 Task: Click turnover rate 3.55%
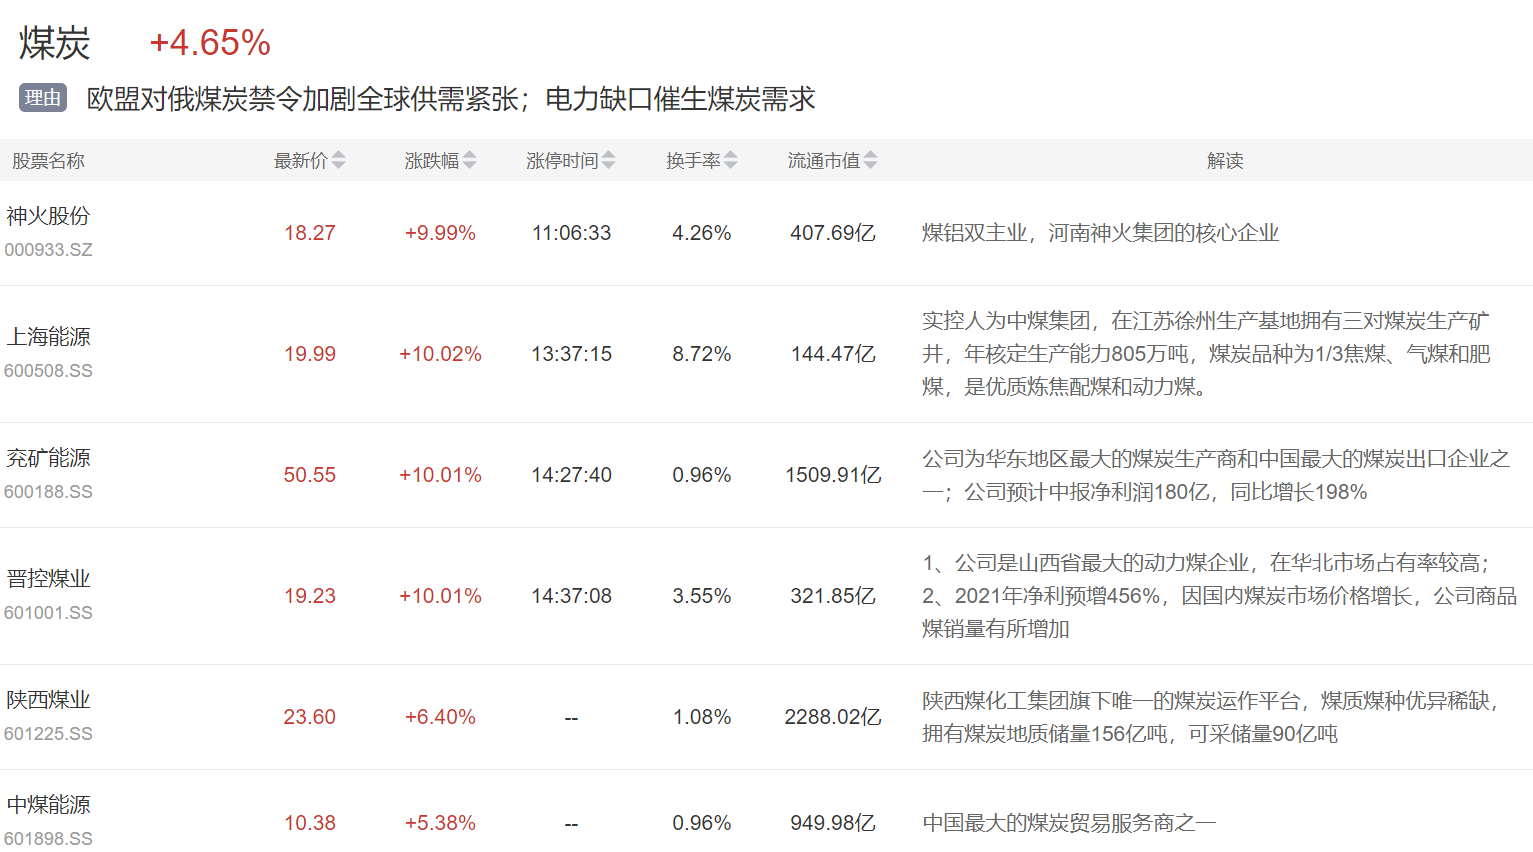(702, 596)
